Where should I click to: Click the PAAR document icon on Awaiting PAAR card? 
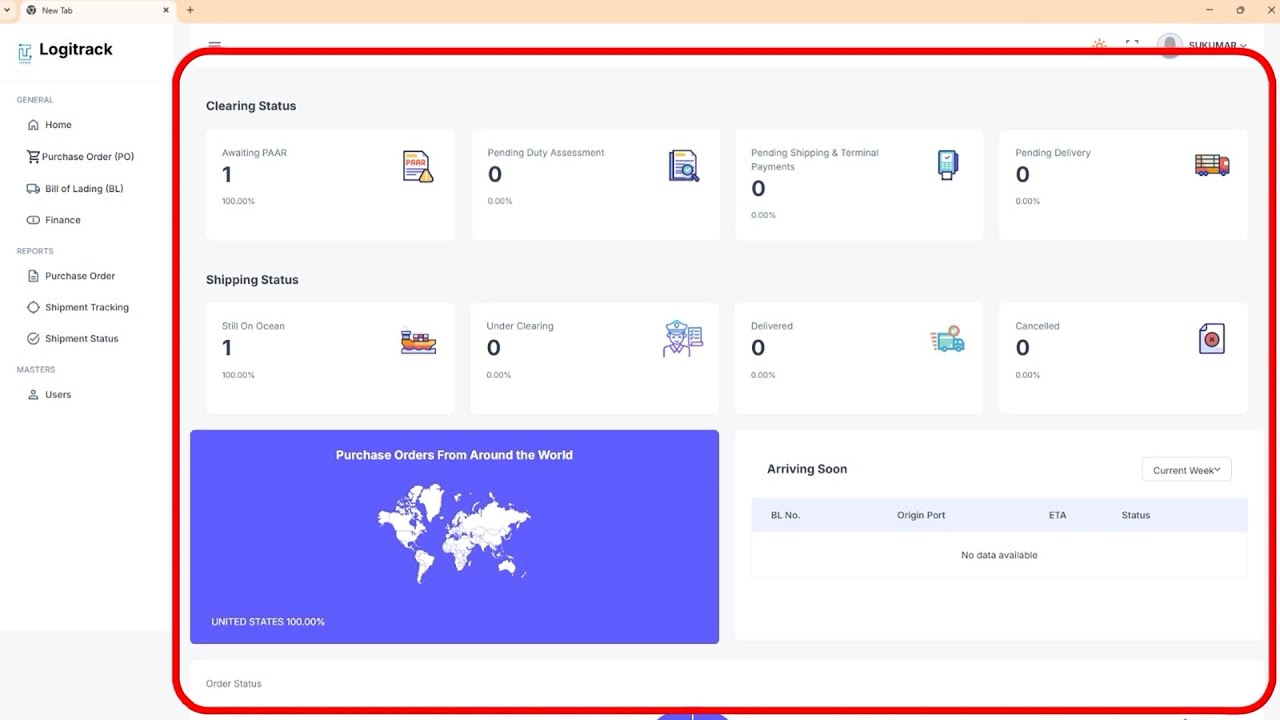(x=418, y=166)
